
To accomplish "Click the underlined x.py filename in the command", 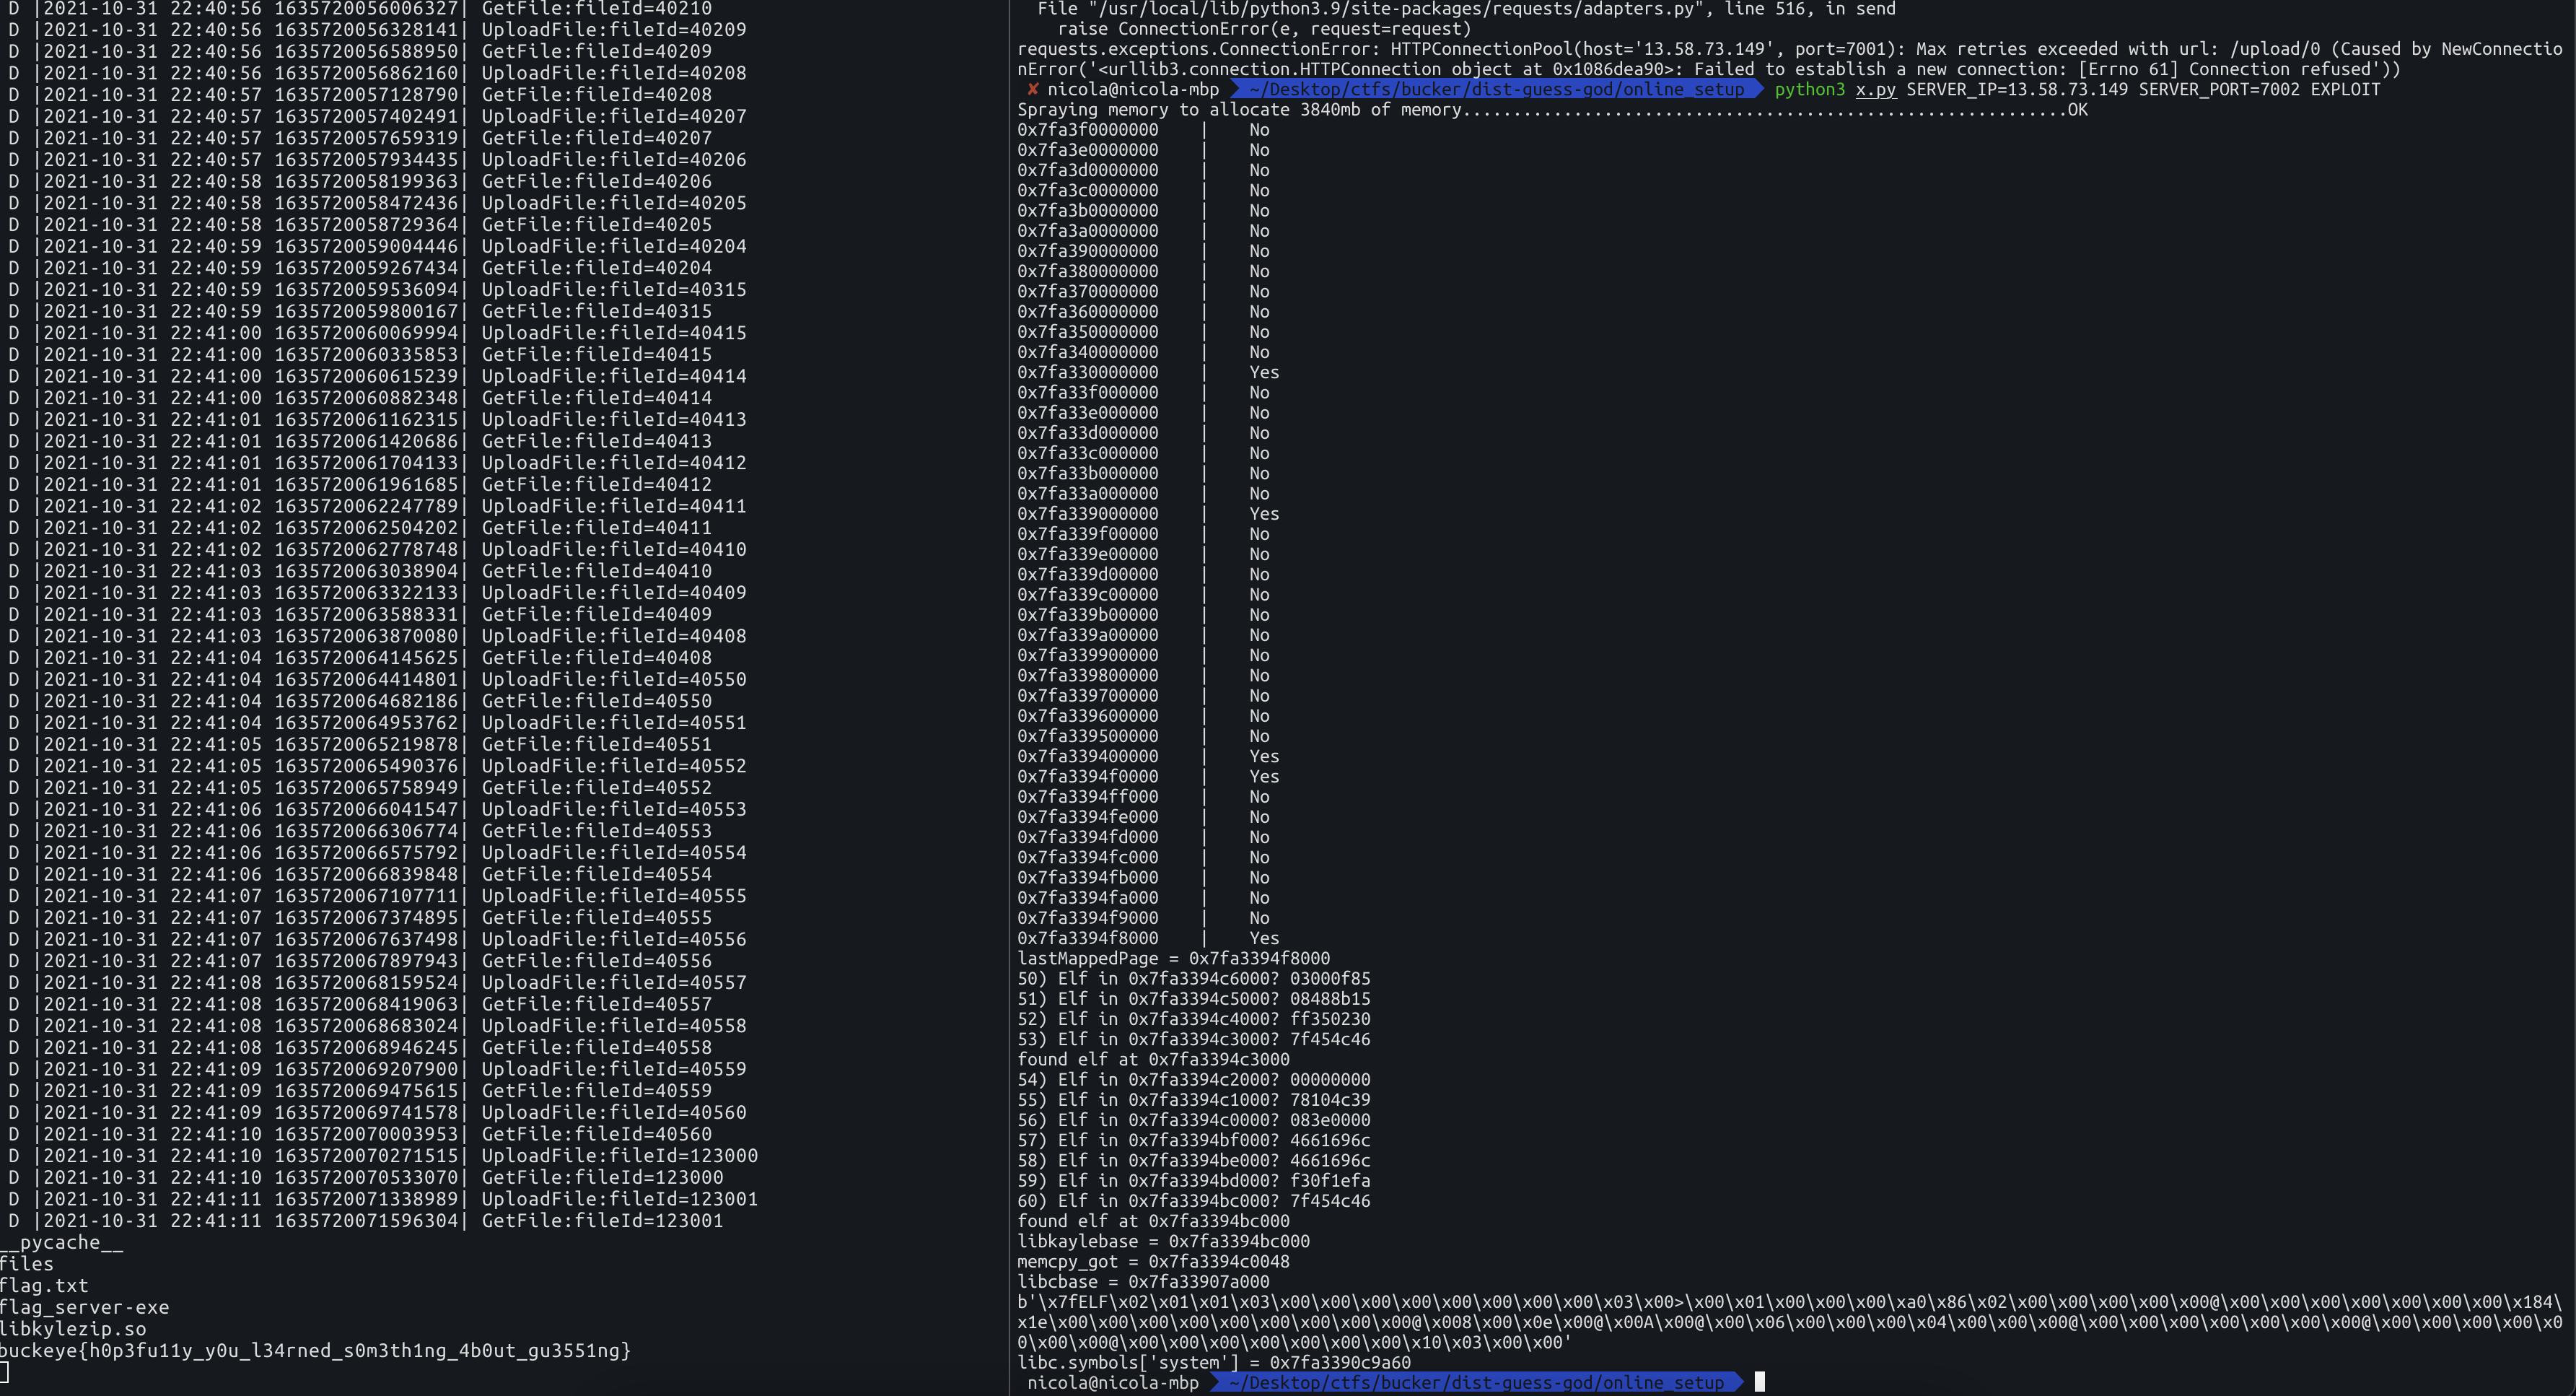I will (1875, 89).
